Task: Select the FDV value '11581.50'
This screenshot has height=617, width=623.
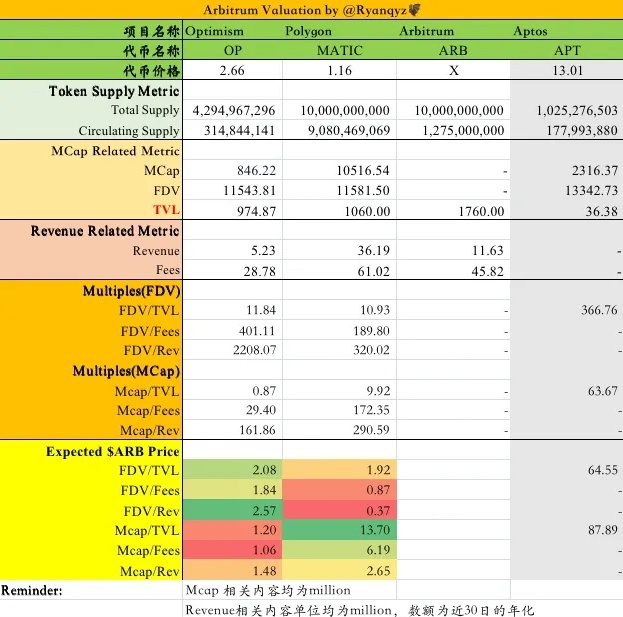Action: 363,191
